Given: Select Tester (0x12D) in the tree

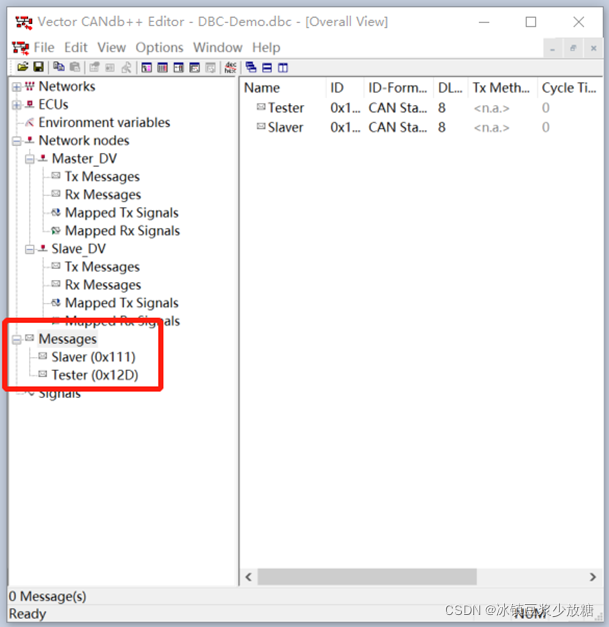Looking at the screenshot, I should click(x=95, y=375).
